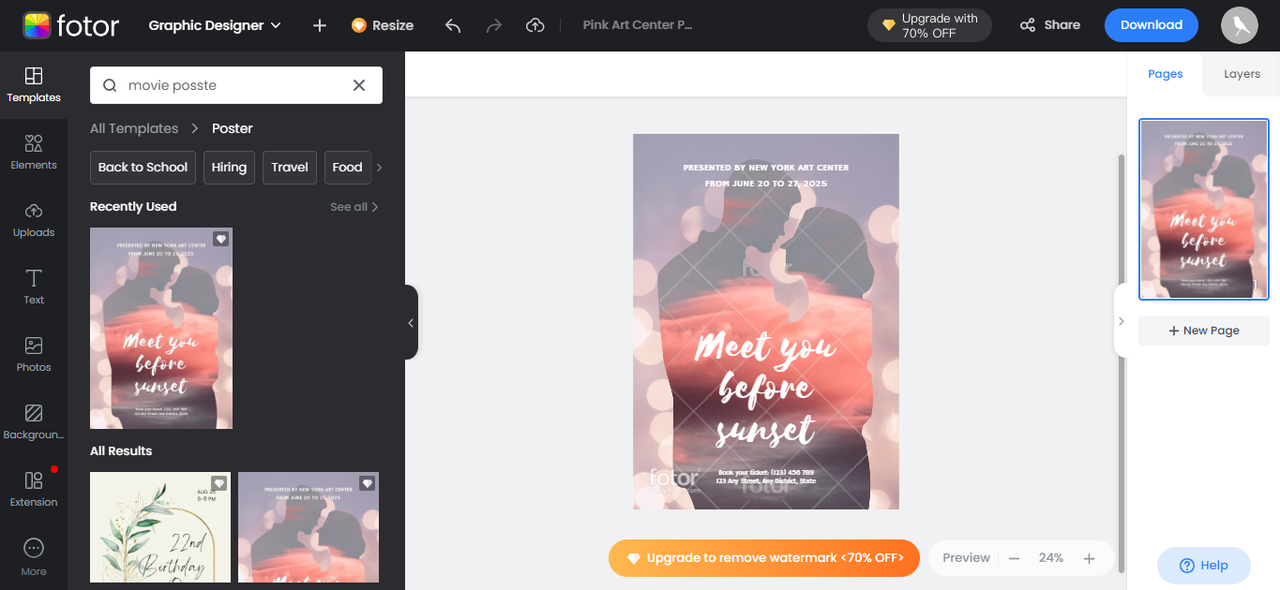Zoom in with the plus icon

[x=1089, y=558]
